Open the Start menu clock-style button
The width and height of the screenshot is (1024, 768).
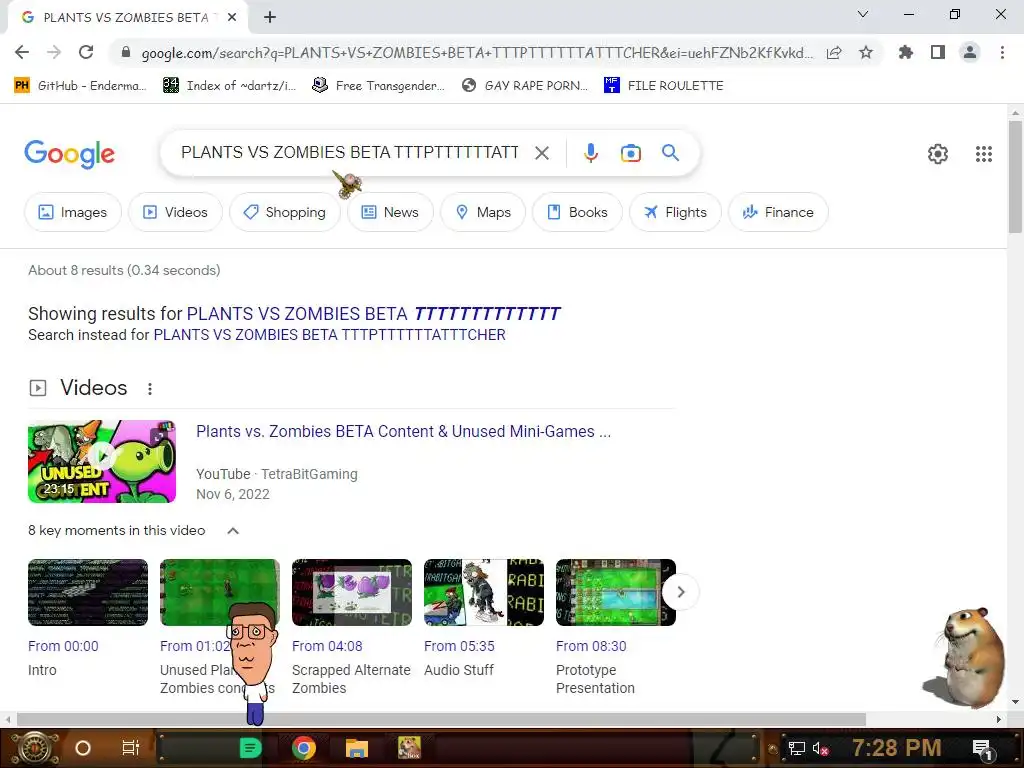point(34,748)
